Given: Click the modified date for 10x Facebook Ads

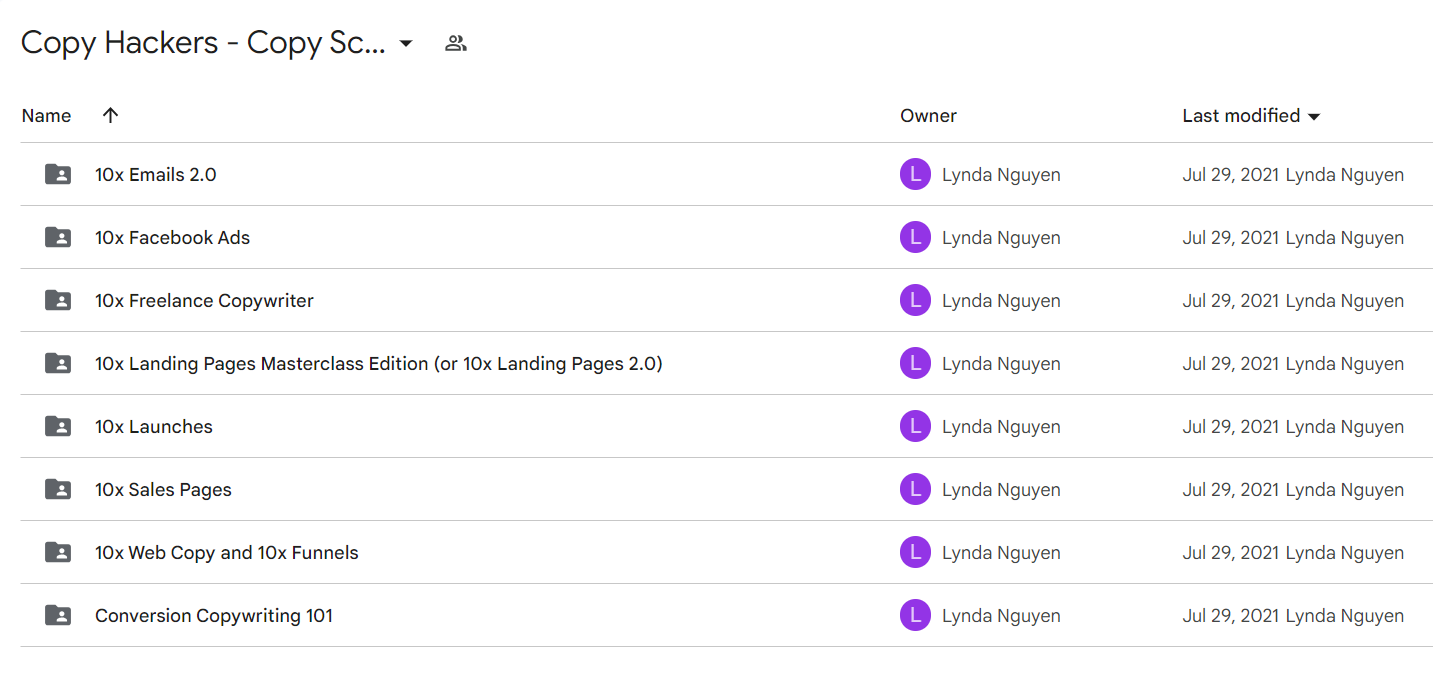Looking at the screenshot, I should (x=1231, y=238).
